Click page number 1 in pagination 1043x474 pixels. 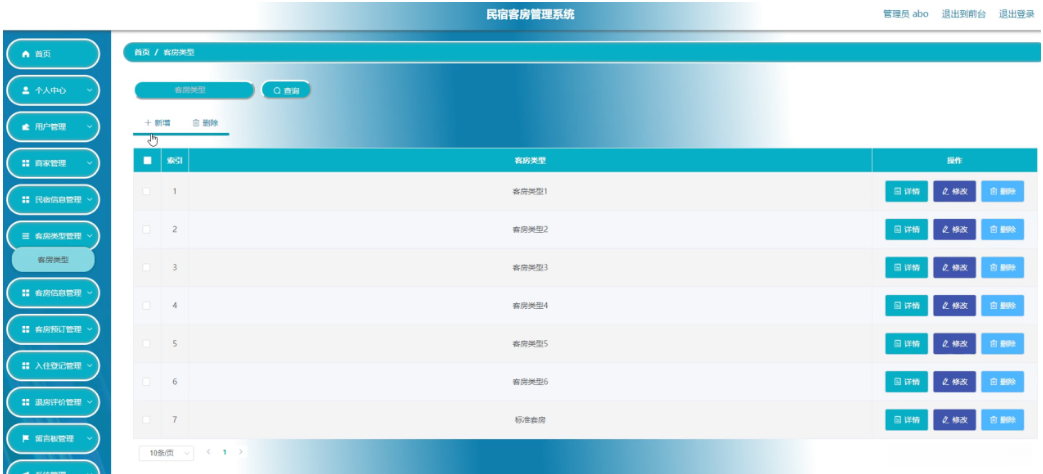coord(224,452)
